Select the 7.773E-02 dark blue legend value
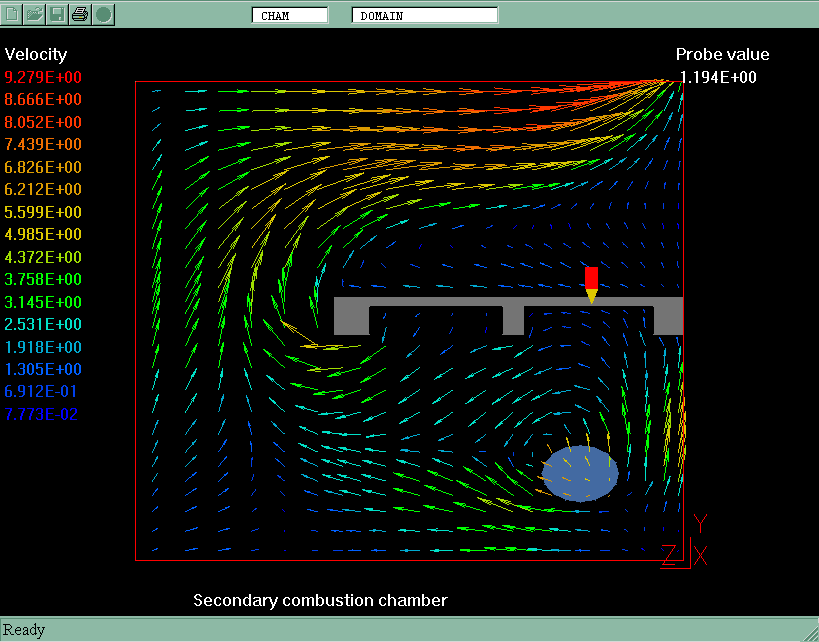This screenshot has height=642, width=819. pos(41,414)
